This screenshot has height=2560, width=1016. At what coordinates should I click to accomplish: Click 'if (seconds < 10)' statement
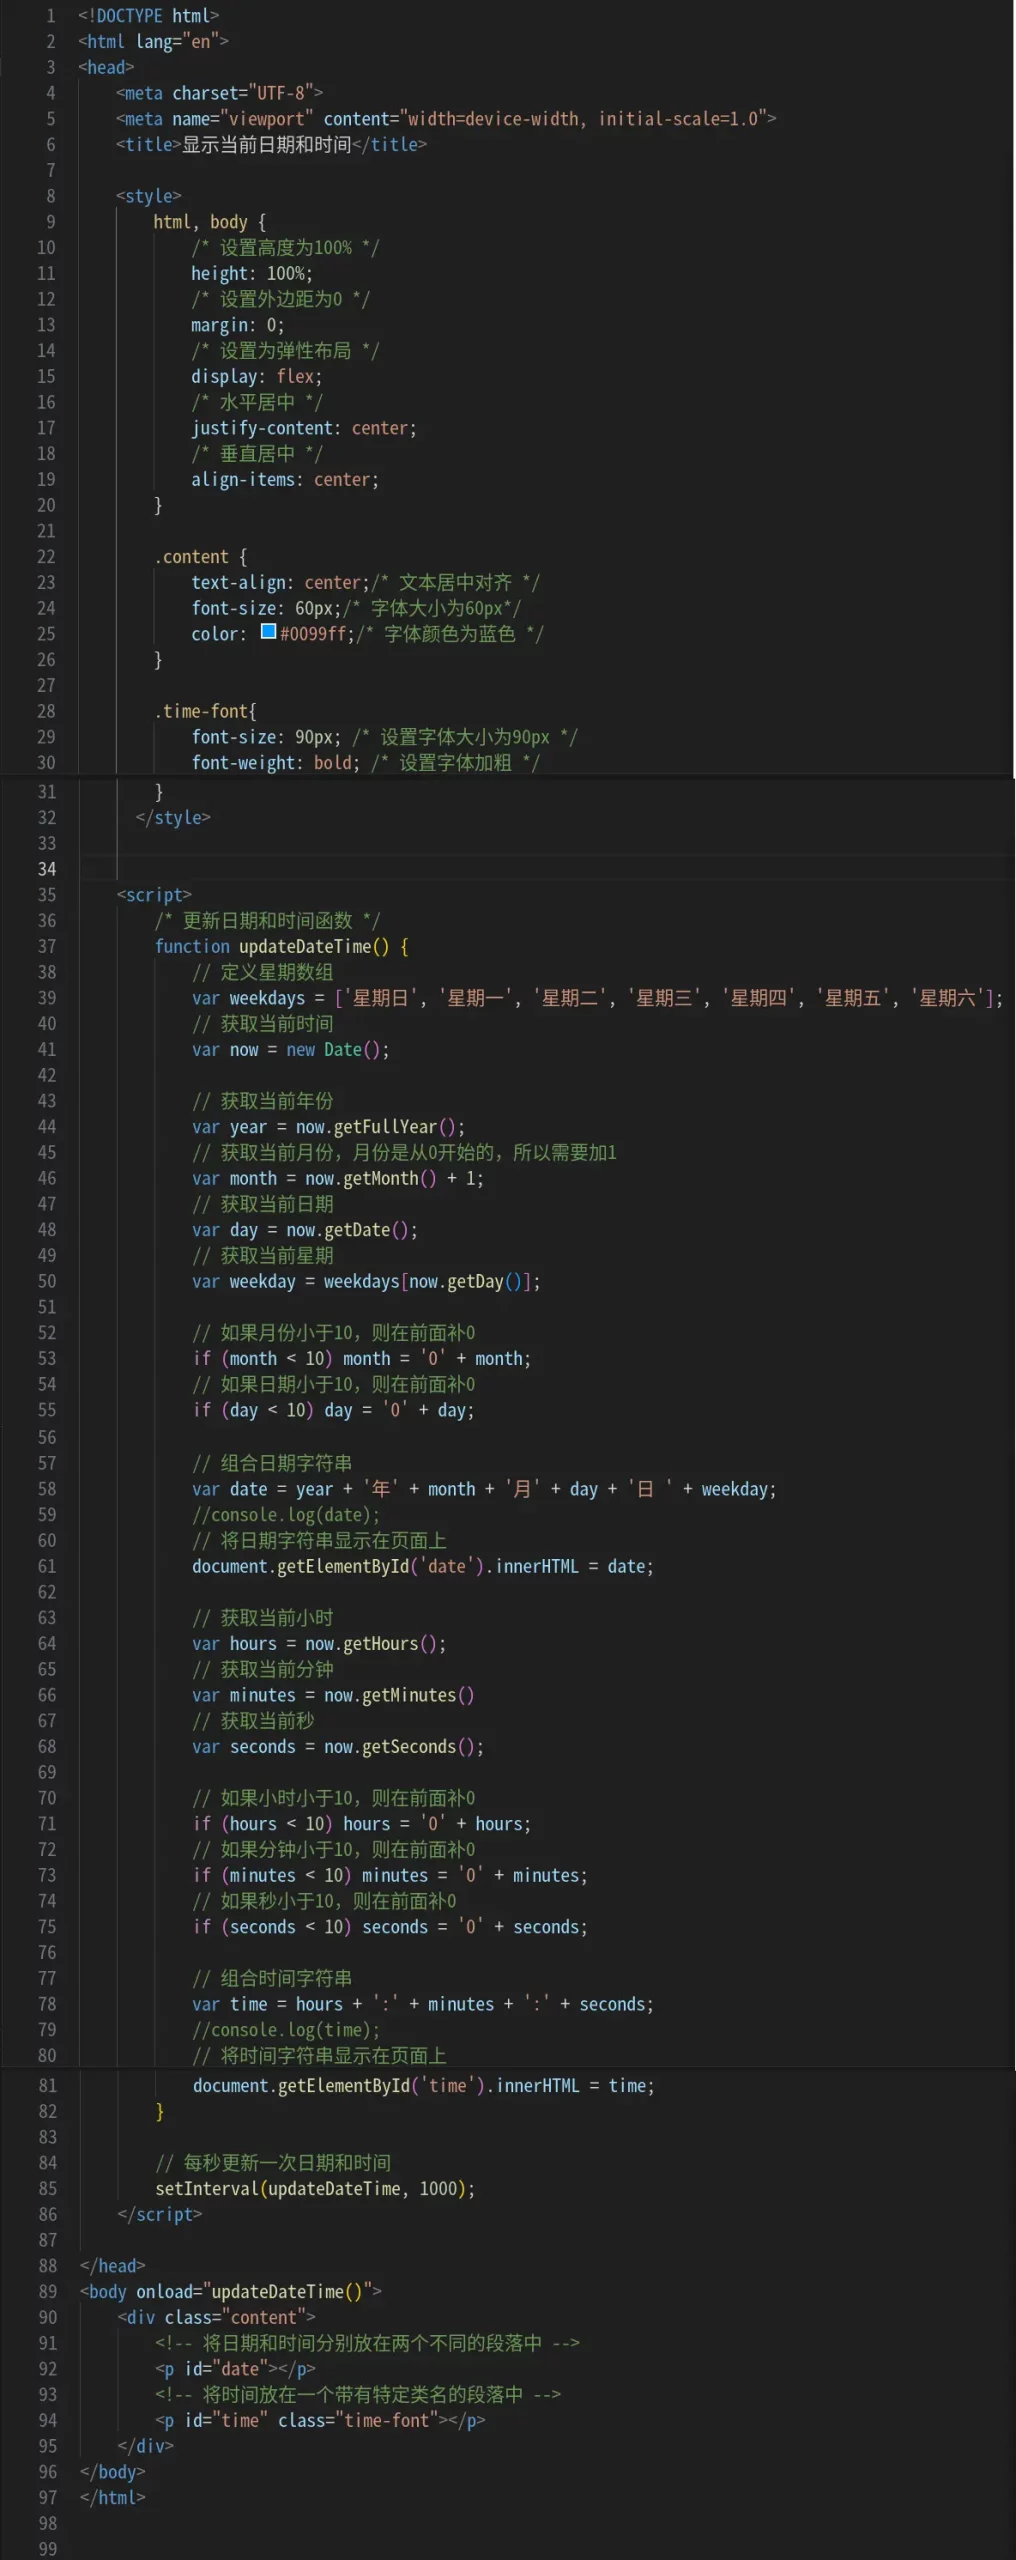[x=390, y=1927]
